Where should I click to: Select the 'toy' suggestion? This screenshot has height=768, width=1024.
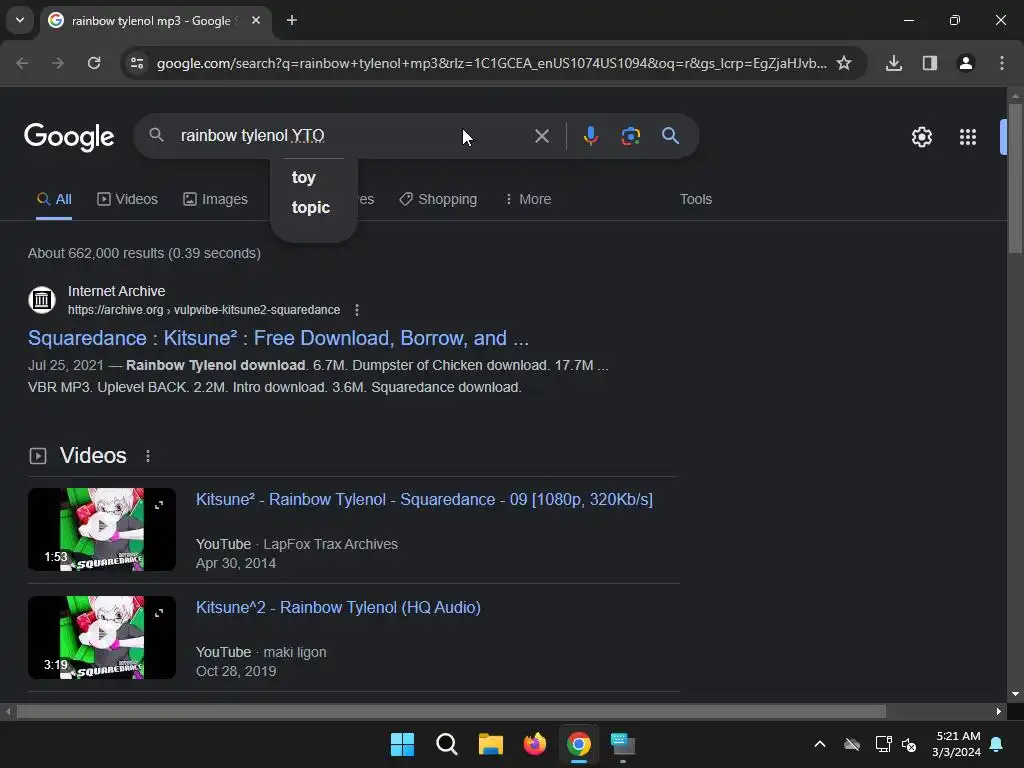pyautogui.click(x=304, y=178)
